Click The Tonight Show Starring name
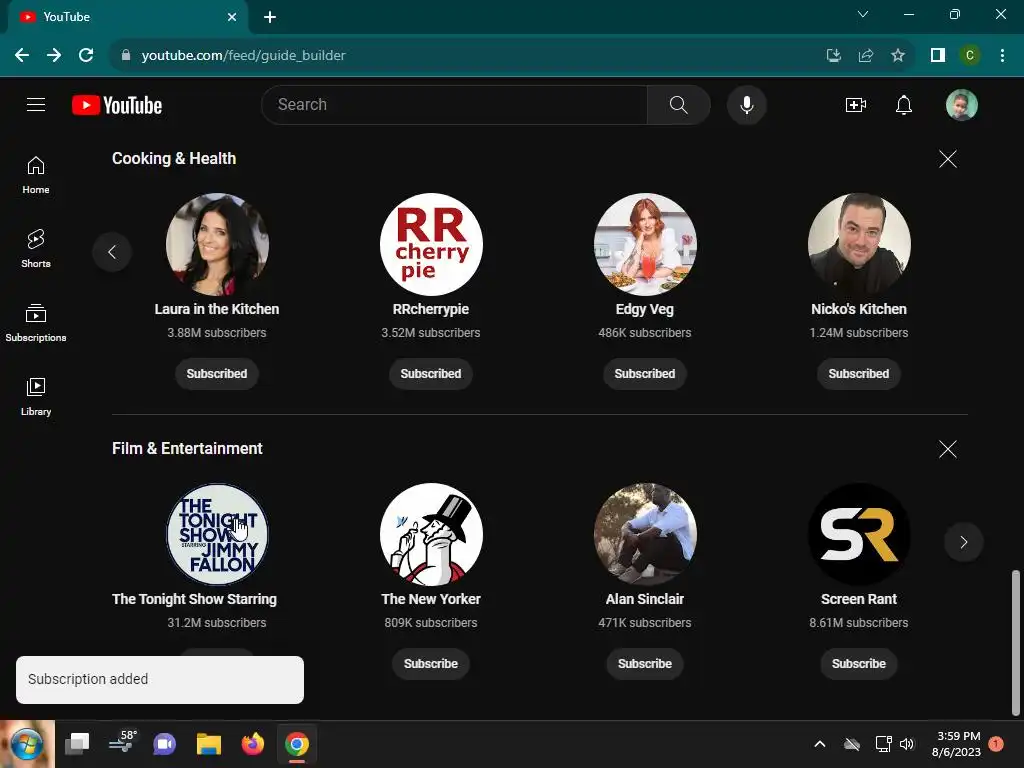The image size is (1024, 768). [195, 599]
